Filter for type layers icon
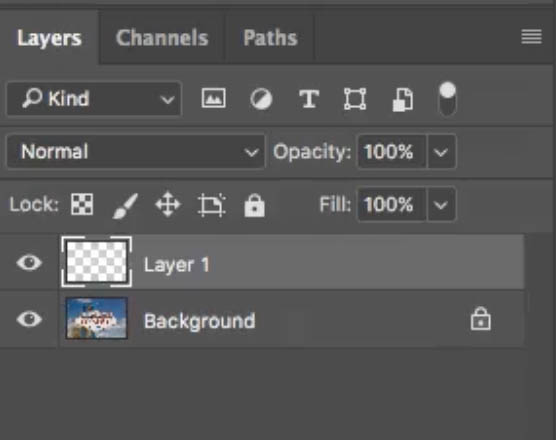Image resolution: width=556 pixels, height=440 pixels. pyautogui.click(x=309, y=99)
